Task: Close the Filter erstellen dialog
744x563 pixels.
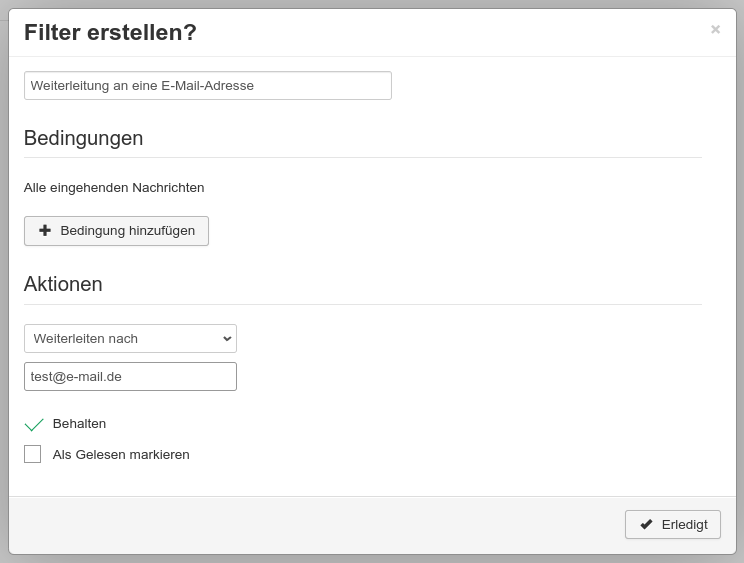Action: tap(715, 29)
